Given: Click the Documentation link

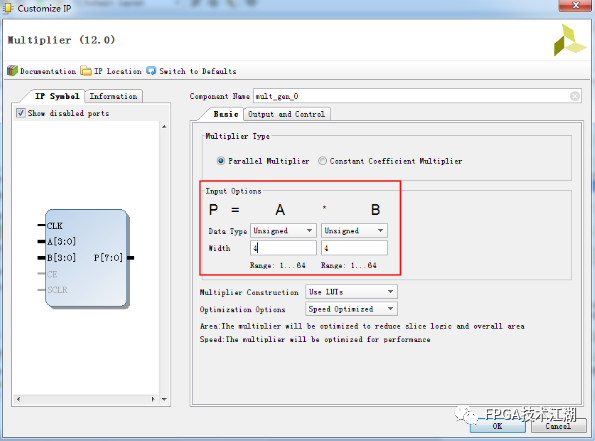Looking at the screenshot, I should tap(48, 71).
